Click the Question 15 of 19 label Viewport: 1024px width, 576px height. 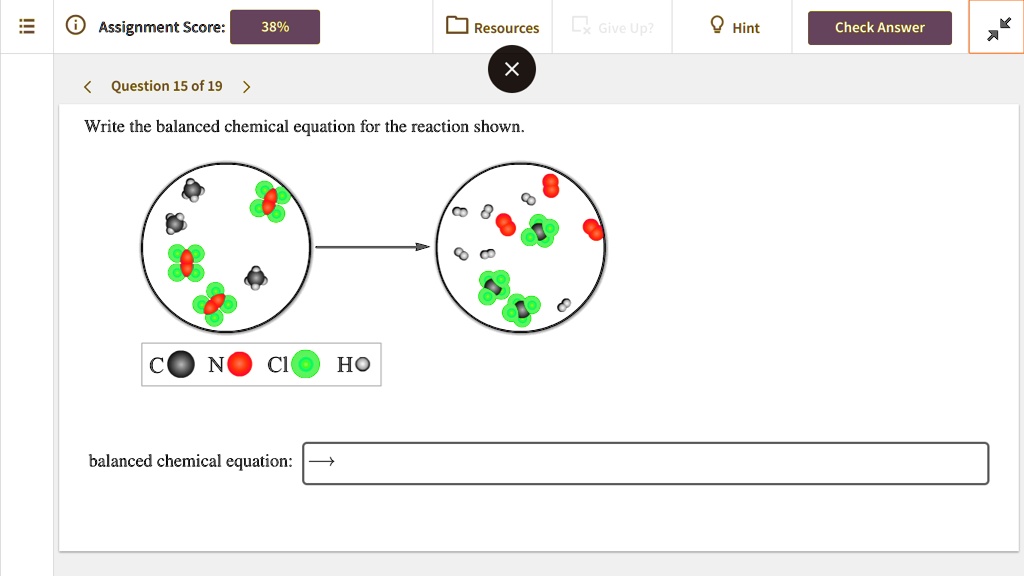tap(166, 86)
